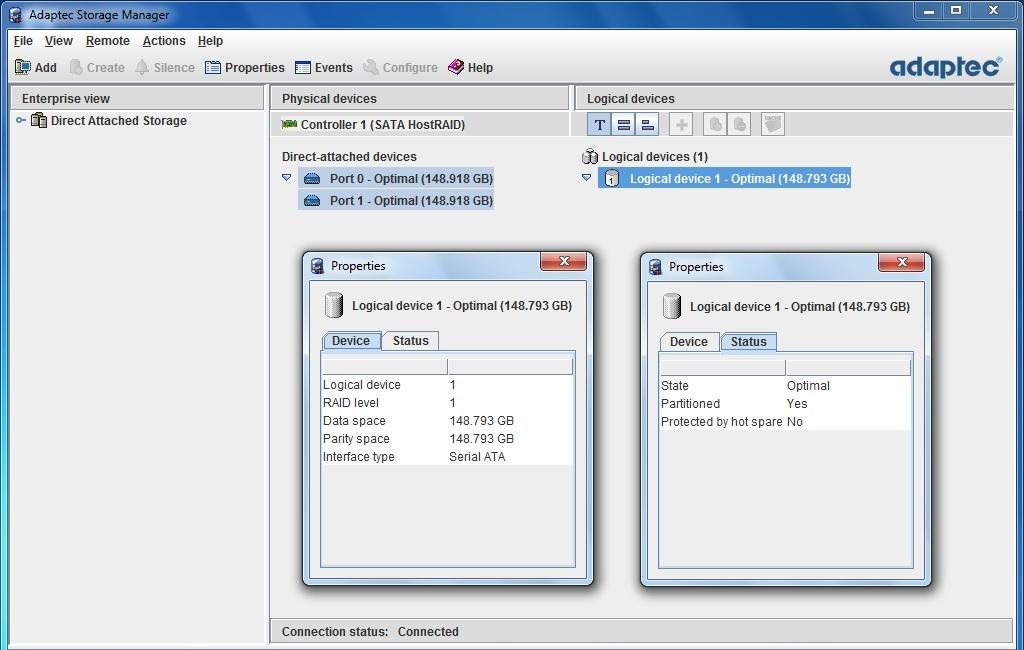Click the Port 1 disk drive icon
1024x650 pixels.
click(312, 201)
